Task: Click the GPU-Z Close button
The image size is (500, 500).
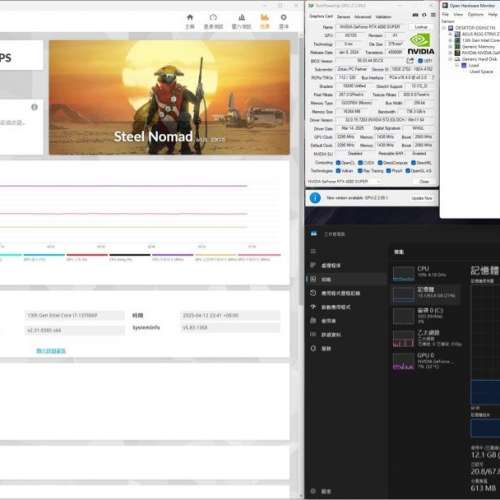Action: pos(424,182)
